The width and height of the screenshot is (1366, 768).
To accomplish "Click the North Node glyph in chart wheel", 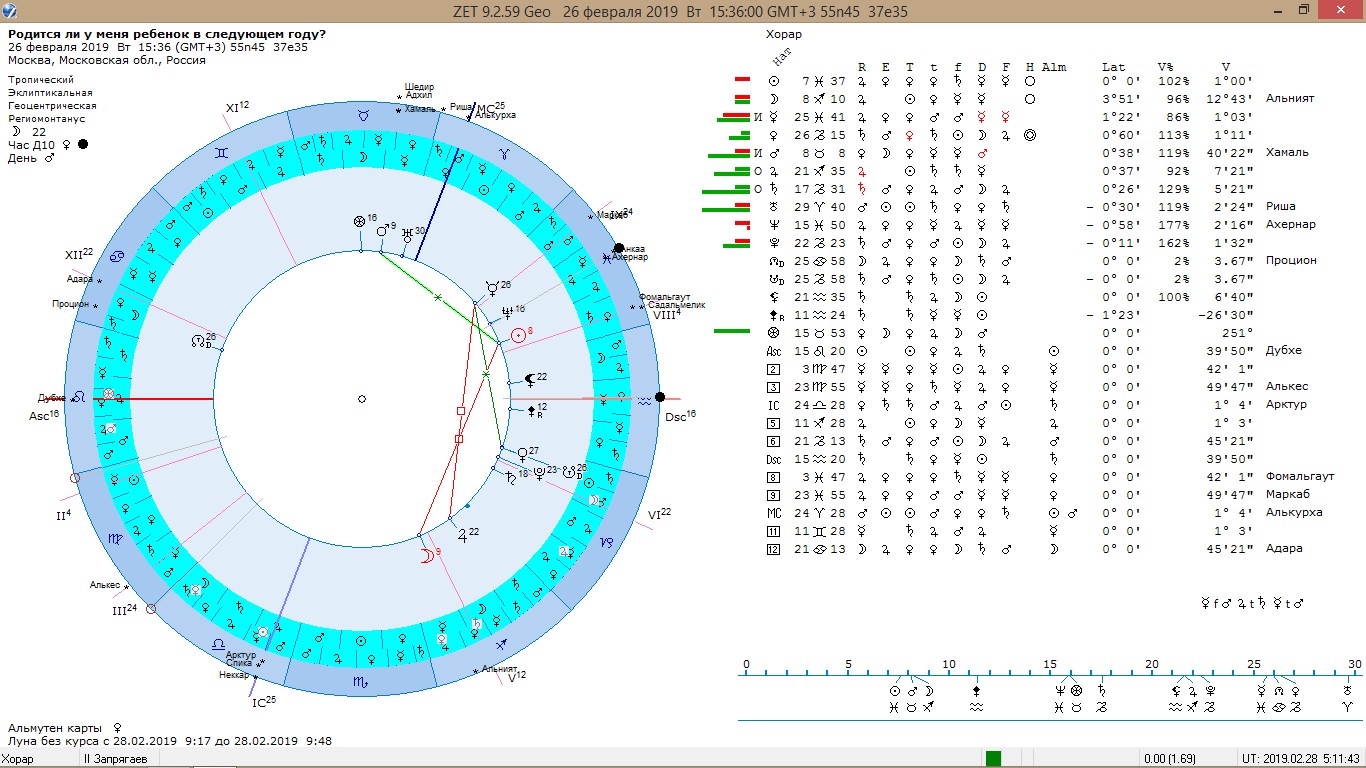I will click(x=197, y=341).
